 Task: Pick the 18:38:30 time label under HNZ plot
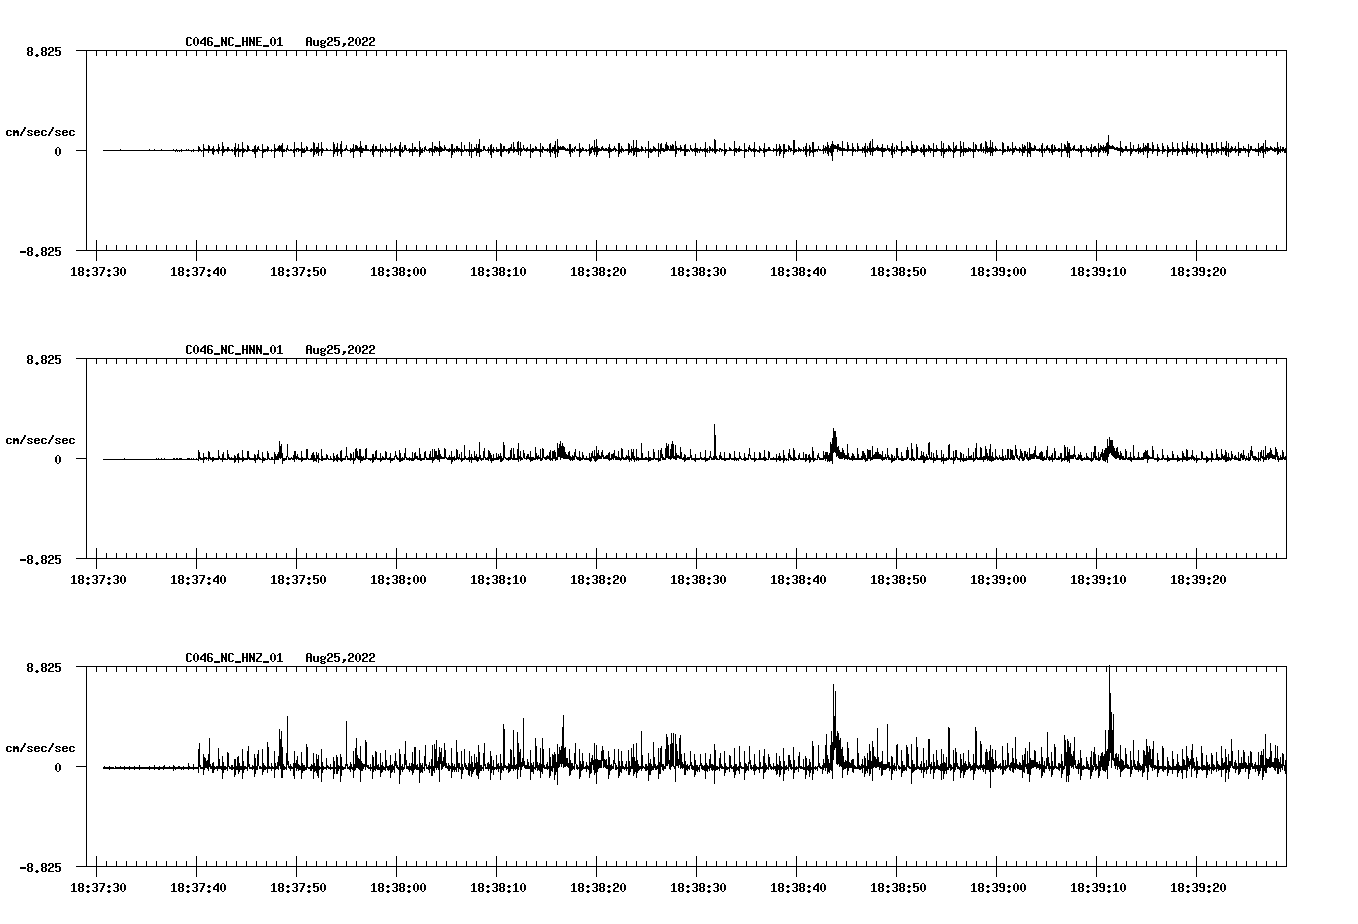698,887
